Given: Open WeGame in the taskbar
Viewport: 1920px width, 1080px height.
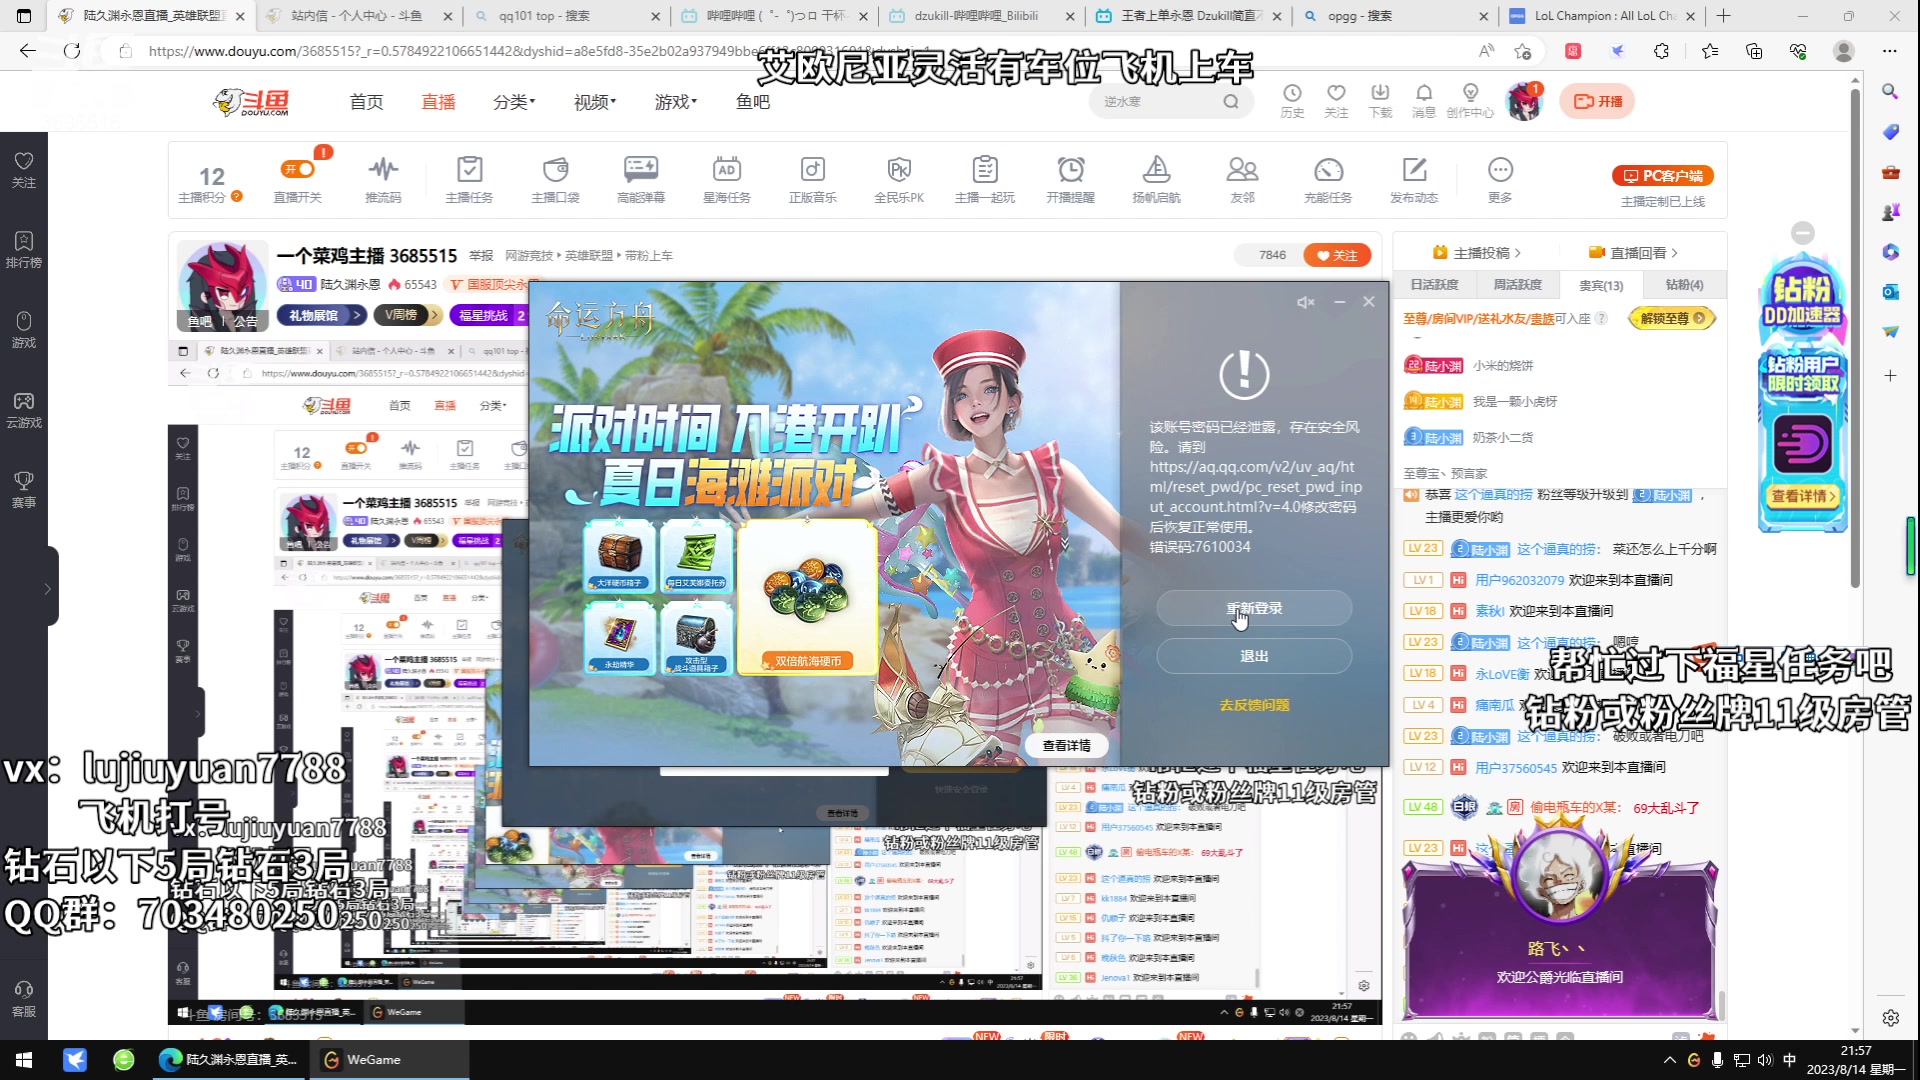Looking at the screenshot, I should 388,1060.
